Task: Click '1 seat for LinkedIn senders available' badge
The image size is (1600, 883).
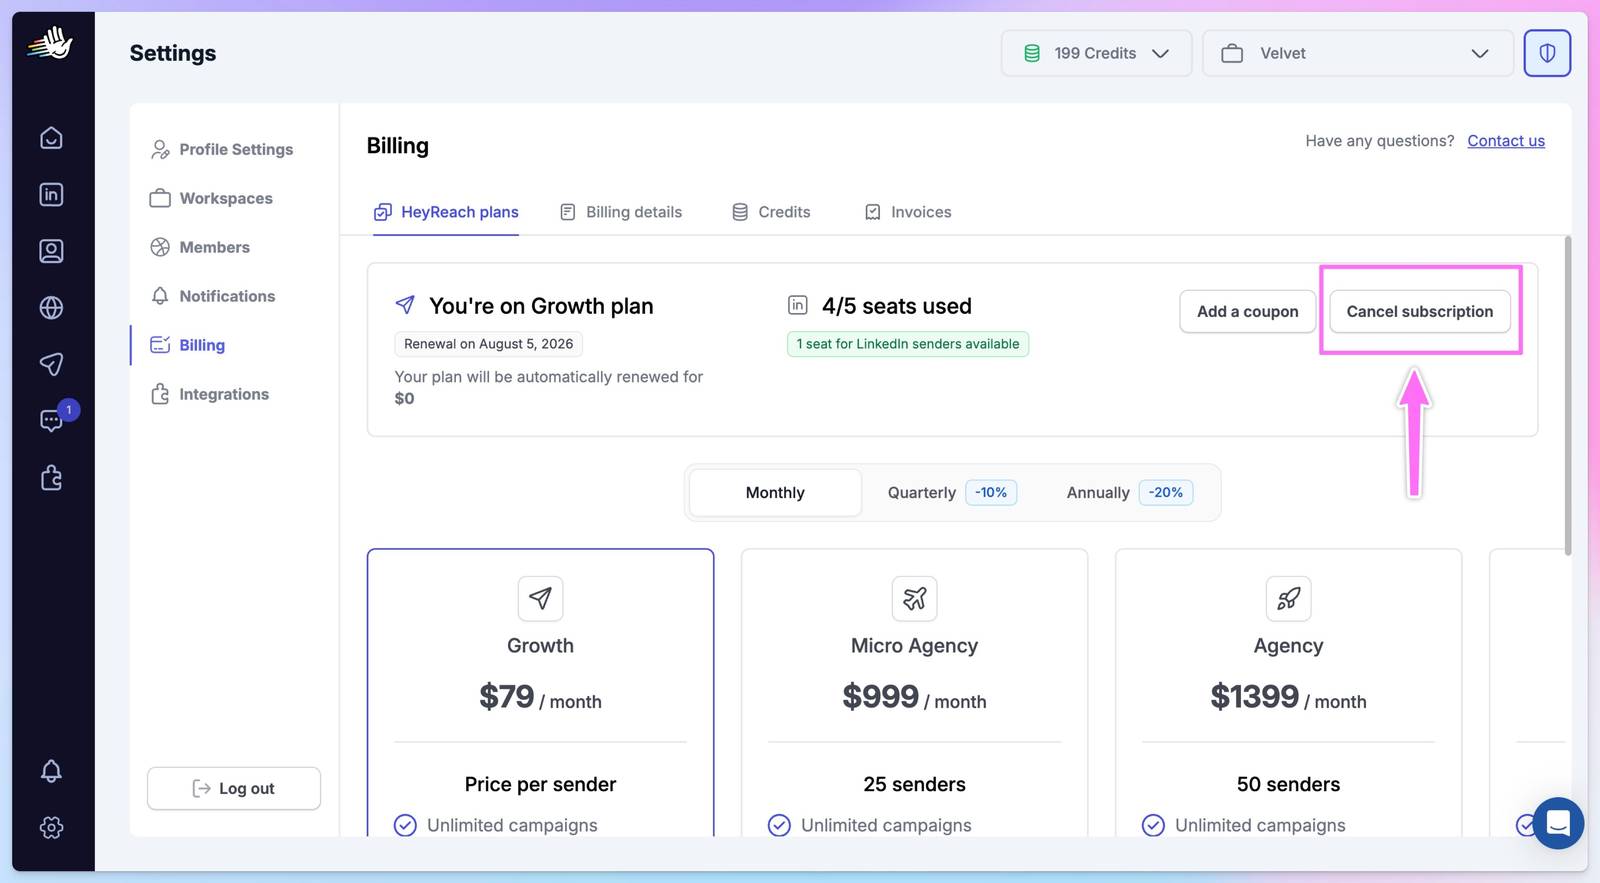Action: 908,344
